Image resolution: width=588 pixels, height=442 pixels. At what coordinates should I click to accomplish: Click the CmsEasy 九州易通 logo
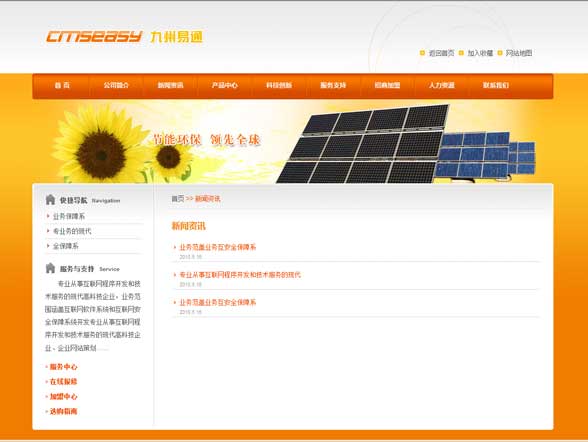[124, 37]
